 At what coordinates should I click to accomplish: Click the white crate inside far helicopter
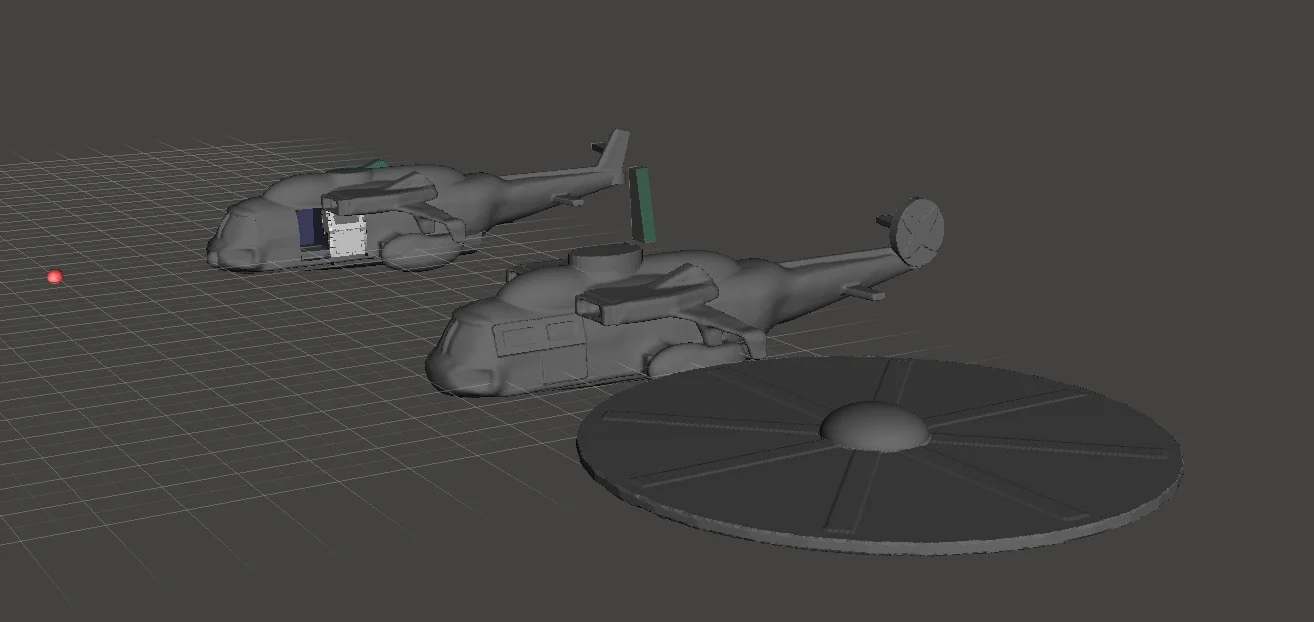(x=346, y=236)
